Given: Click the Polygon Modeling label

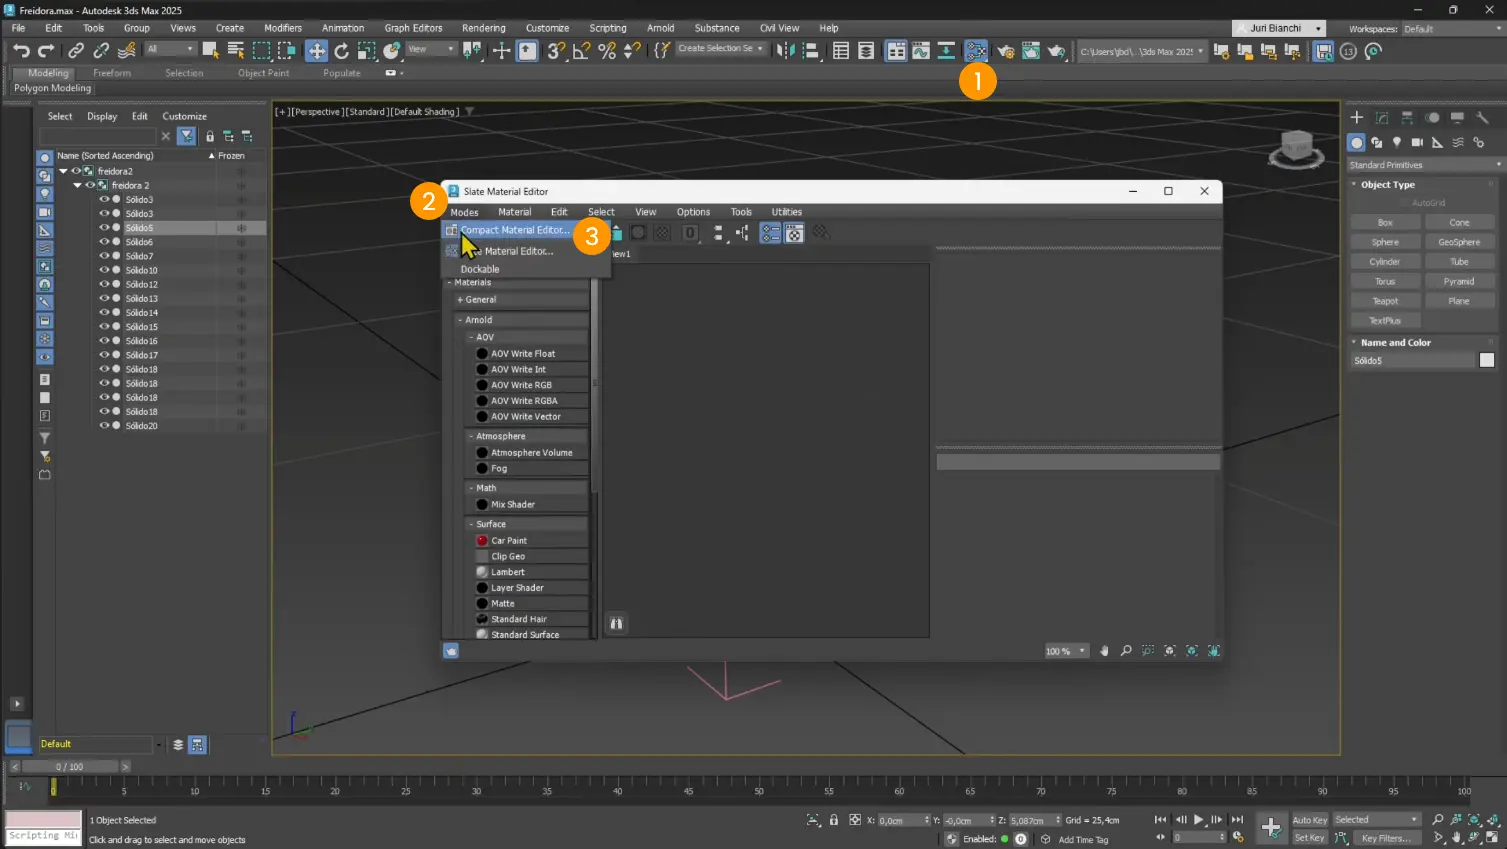Looking at the screenshot, I should pyautogui.click(x=52, y=88).
